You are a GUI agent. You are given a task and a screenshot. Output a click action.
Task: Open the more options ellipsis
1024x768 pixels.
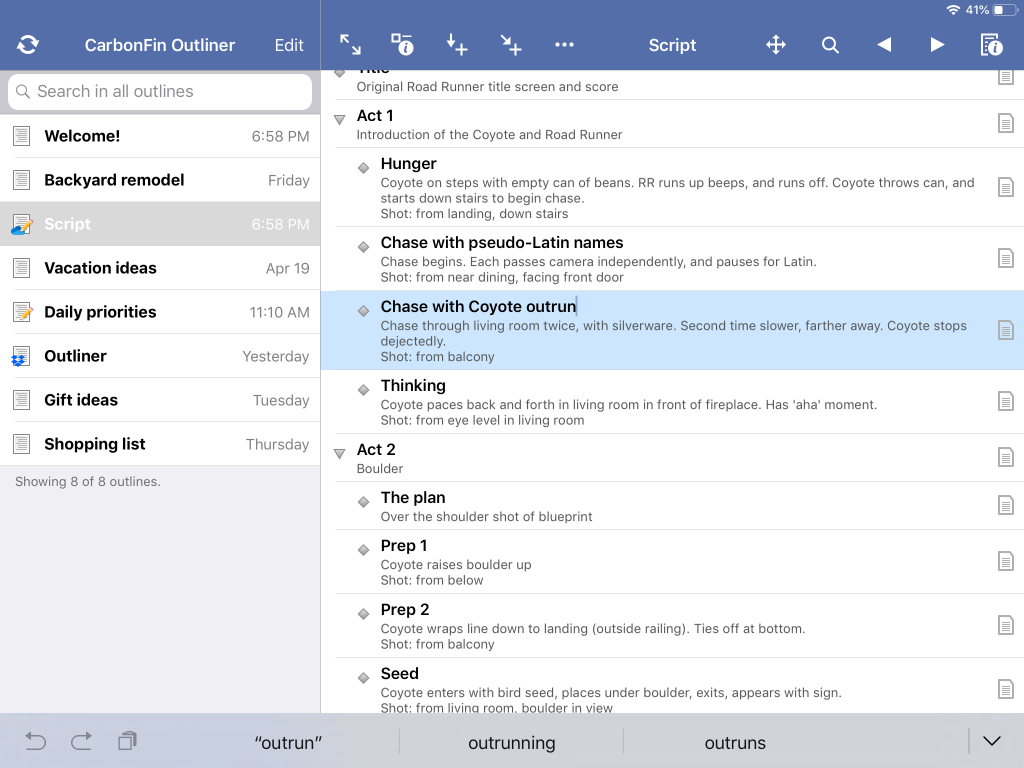click(x=564, y=44)
